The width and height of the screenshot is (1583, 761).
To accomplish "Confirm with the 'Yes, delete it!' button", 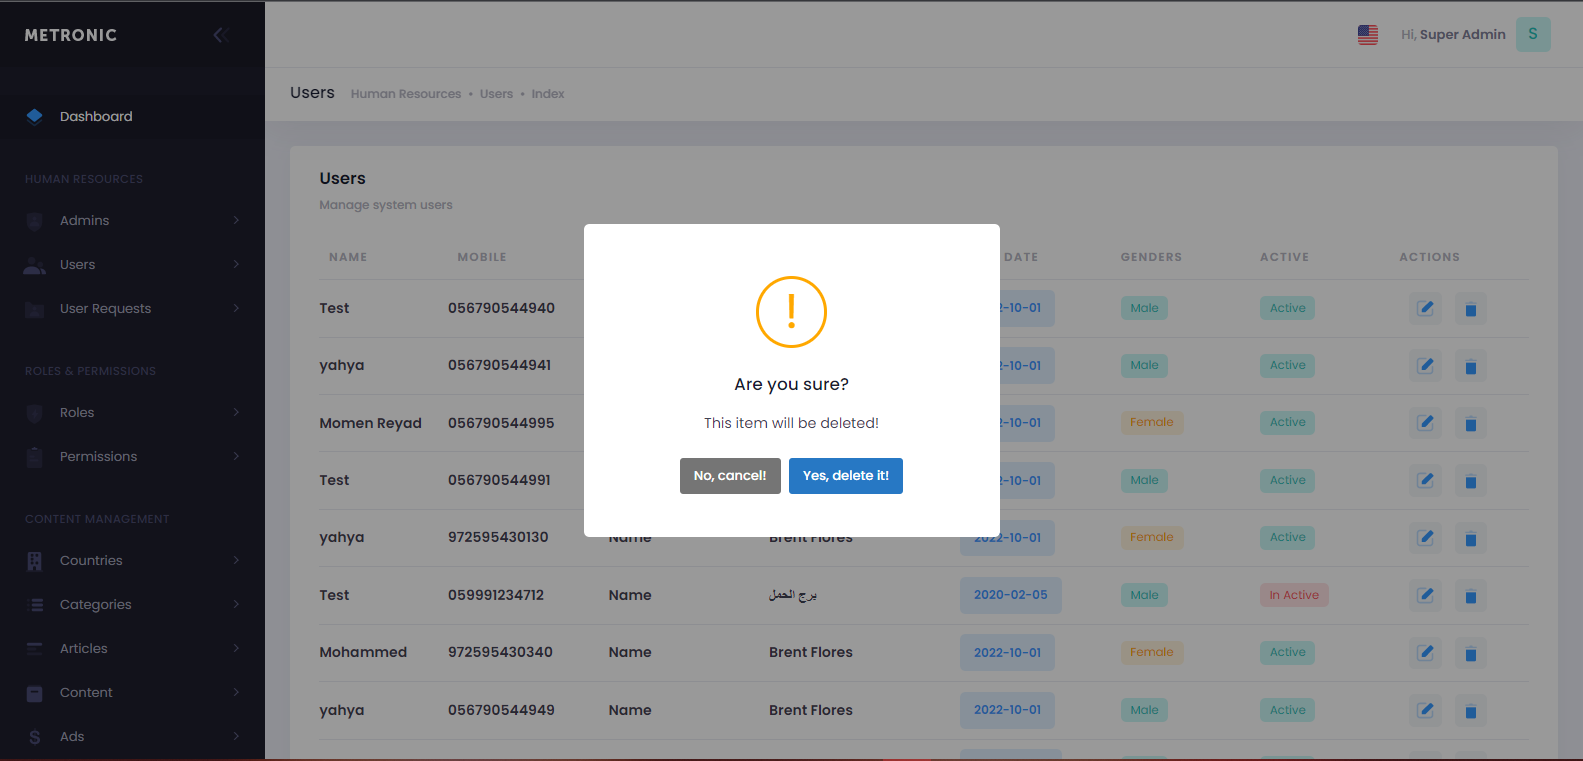I will (845, 476).
